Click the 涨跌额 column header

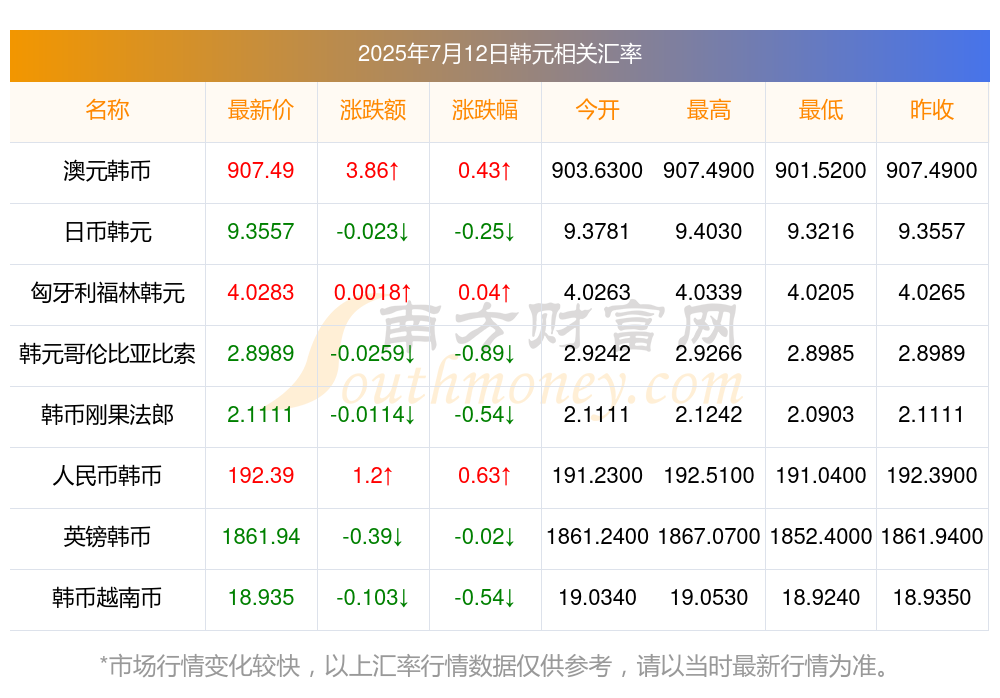(373, 110)
